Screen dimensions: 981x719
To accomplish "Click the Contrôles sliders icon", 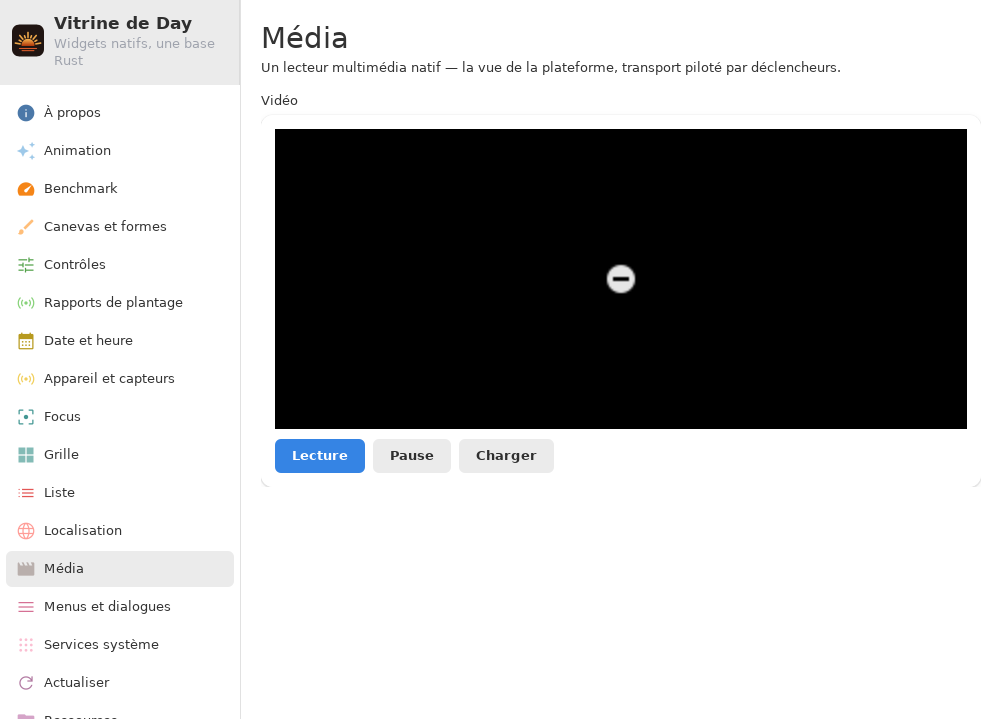I will pyautogui.click(x=26, y=265).
